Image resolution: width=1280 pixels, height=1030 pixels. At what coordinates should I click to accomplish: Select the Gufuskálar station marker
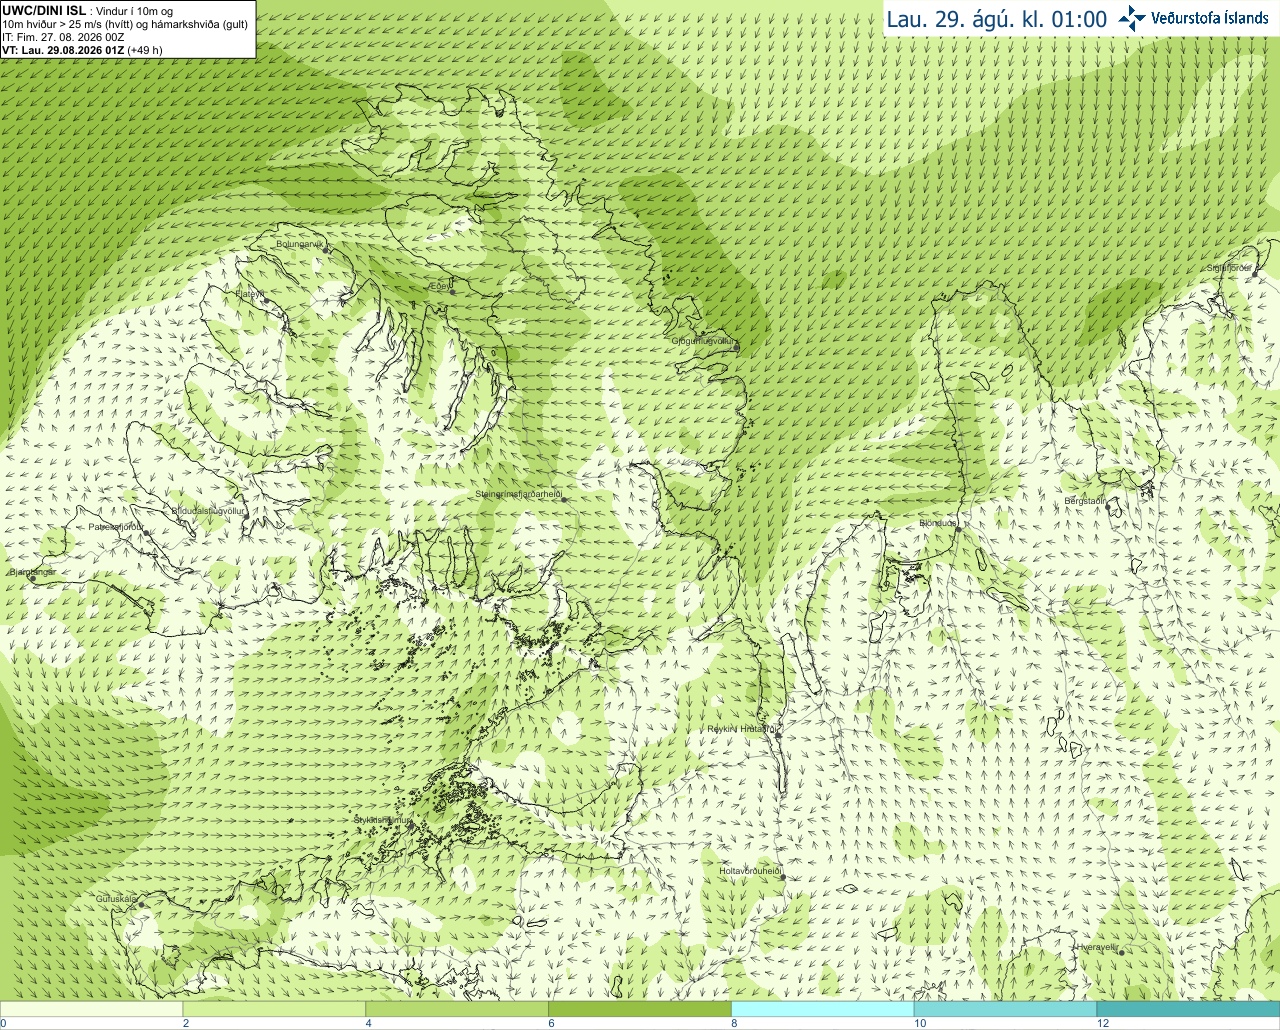click(x=141, y=905)
